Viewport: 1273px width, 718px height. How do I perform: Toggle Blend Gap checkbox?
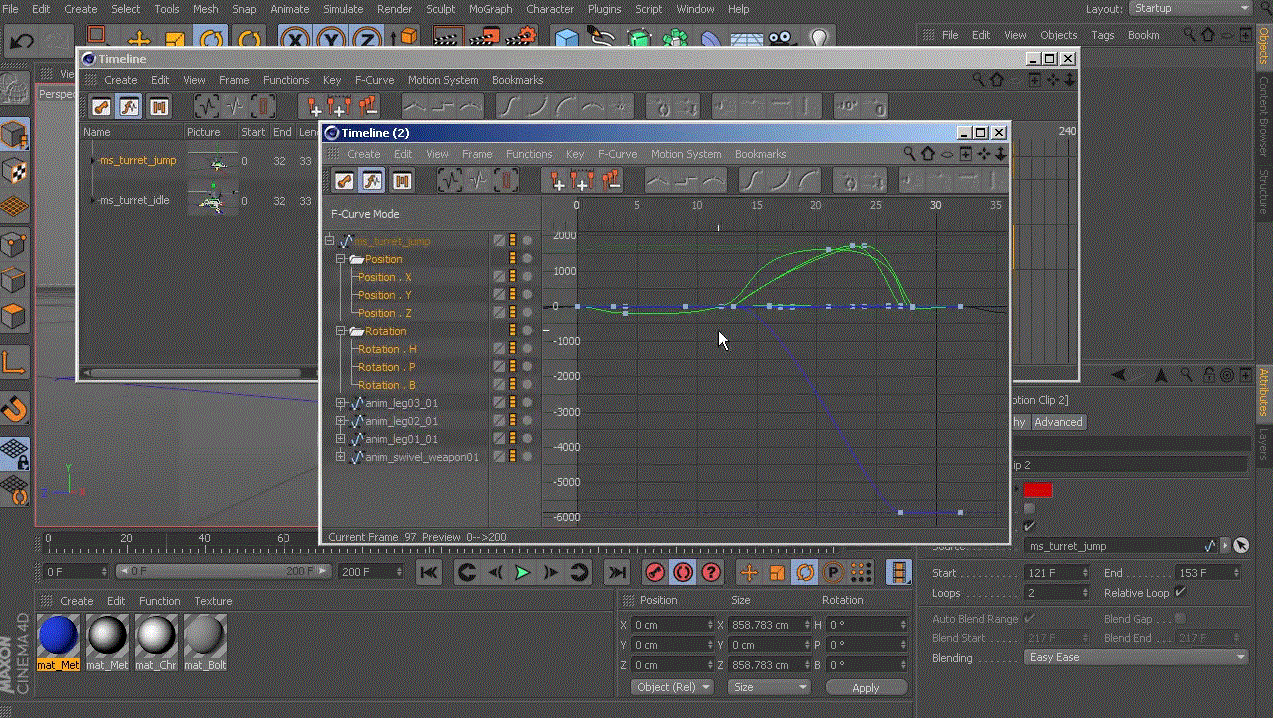point(1180,618)
